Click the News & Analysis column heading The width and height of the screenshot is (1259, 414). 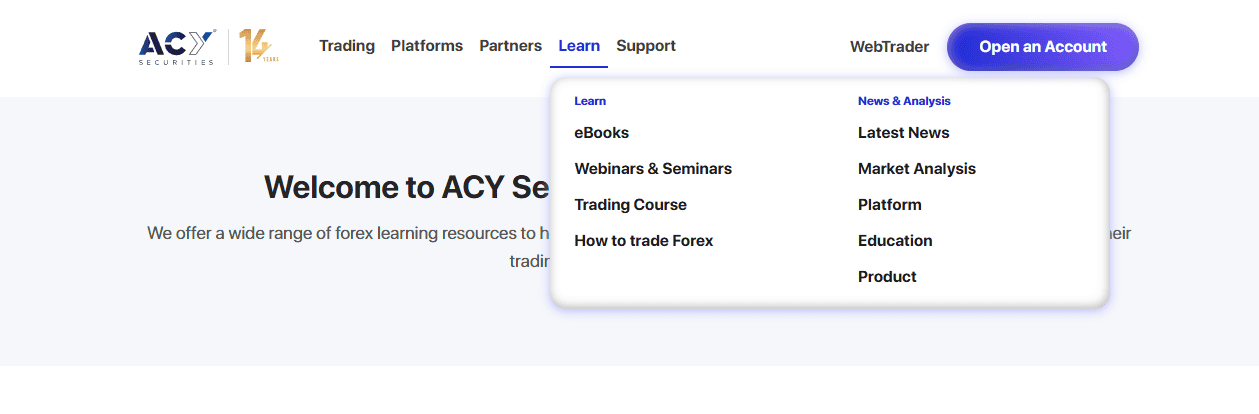pos(904,101)
